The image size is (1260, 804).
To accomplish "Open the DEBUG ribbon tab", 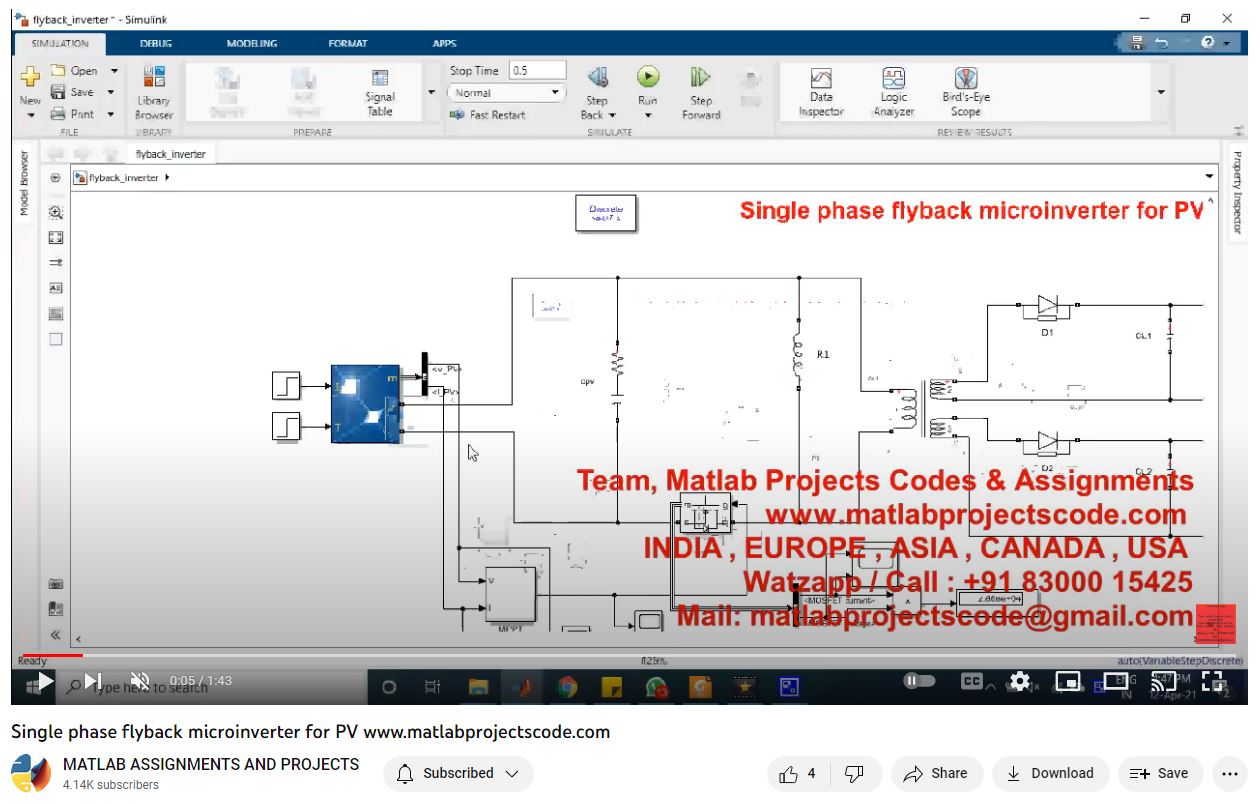I will [155, 44].
